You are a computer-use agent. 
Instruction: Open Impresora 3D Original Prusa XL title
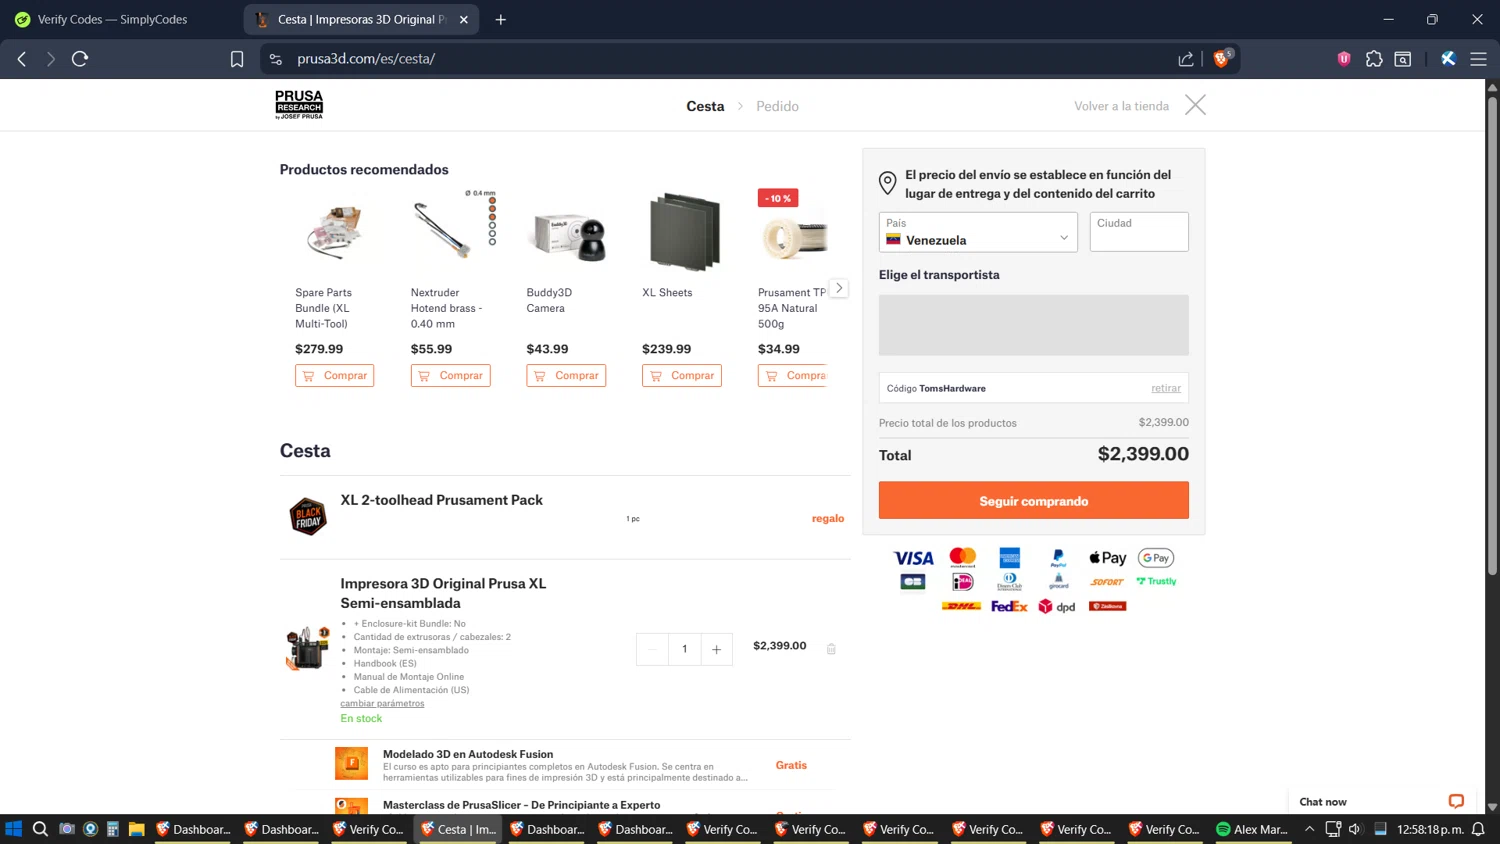click(443, 593)
